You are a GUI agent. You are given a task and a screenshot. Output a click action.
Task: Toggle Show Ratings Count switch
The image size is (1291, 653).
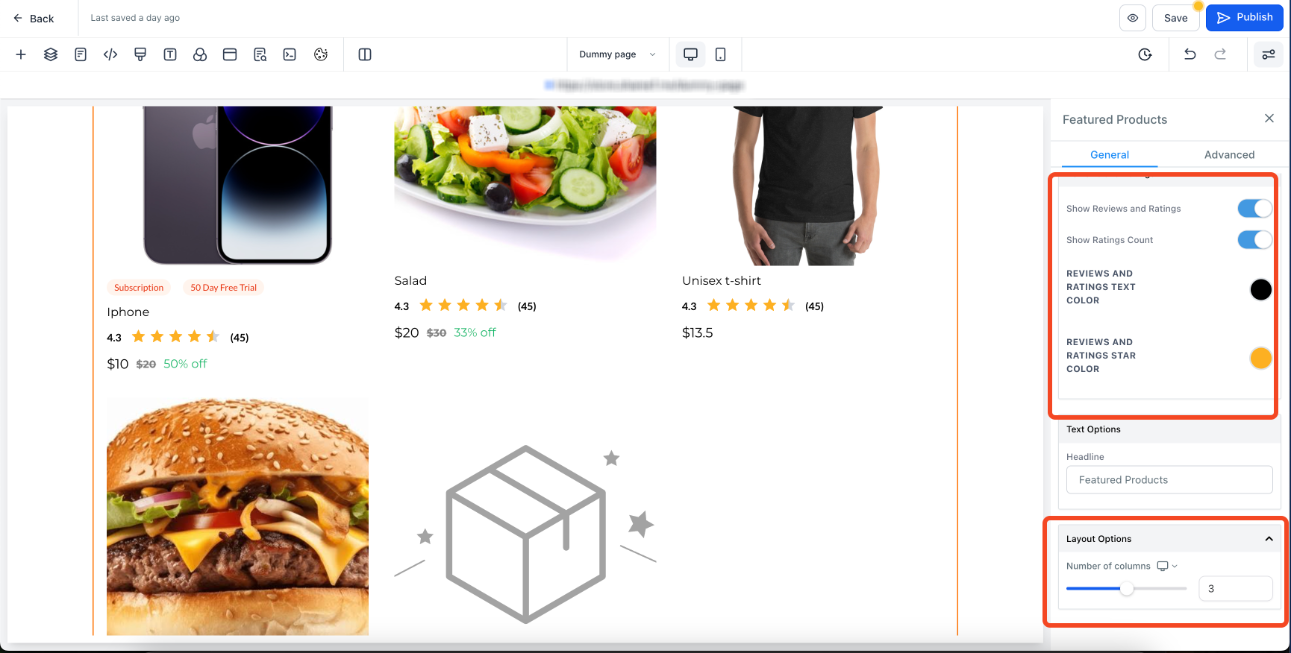[1255, 239]
